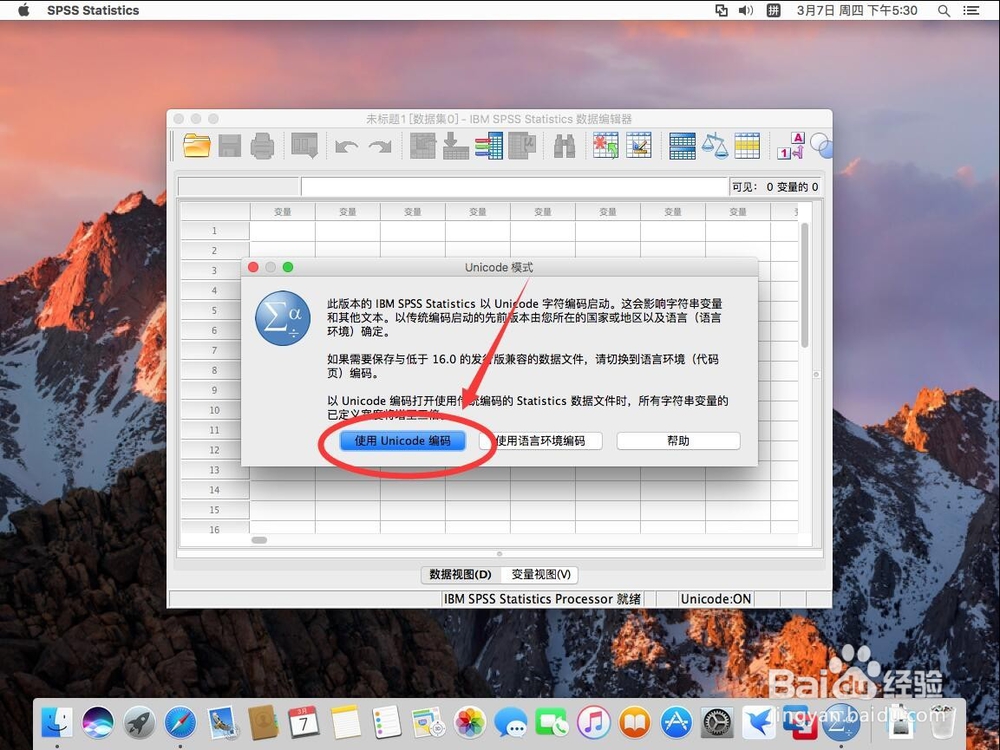This screenshot has width=1000, height=750.
Task: Open iTunes from the Dock
Action: (x=594, y=723)
